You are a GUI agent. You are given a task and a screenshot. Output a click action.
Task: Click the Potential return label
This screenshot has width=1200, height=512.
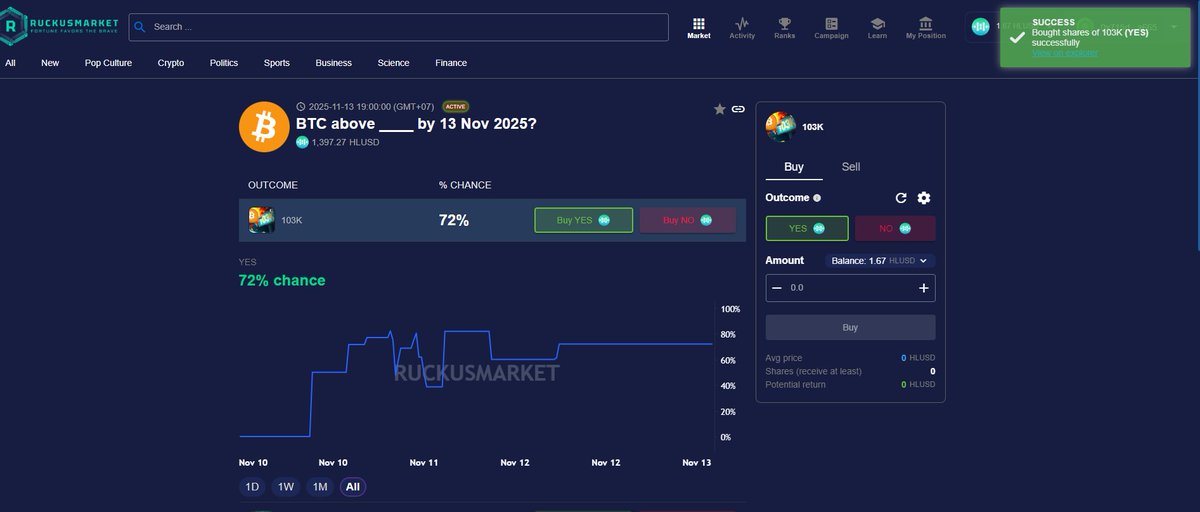pyautogui.click(x=796, y=384)
